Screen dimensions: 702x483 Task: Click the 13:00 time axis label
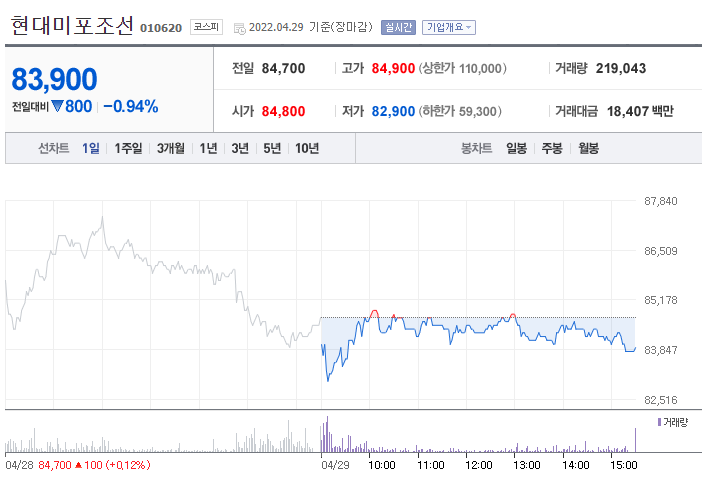526,466
